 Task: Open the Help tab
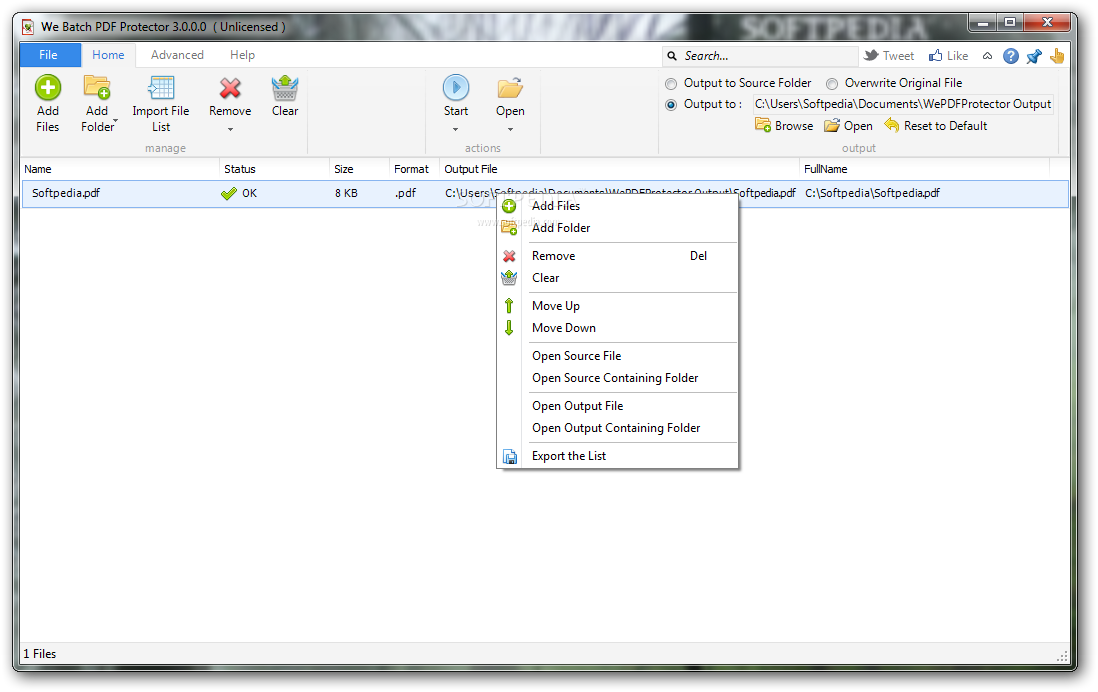(242, 55)
